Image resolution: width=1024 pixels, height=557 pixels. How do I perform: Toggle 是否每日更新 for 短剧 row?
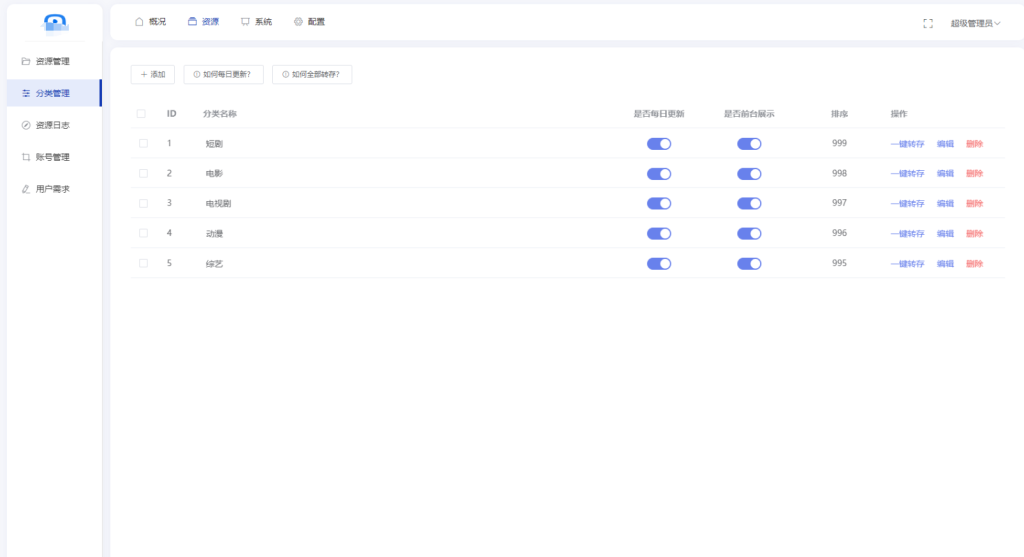[658, 144]
